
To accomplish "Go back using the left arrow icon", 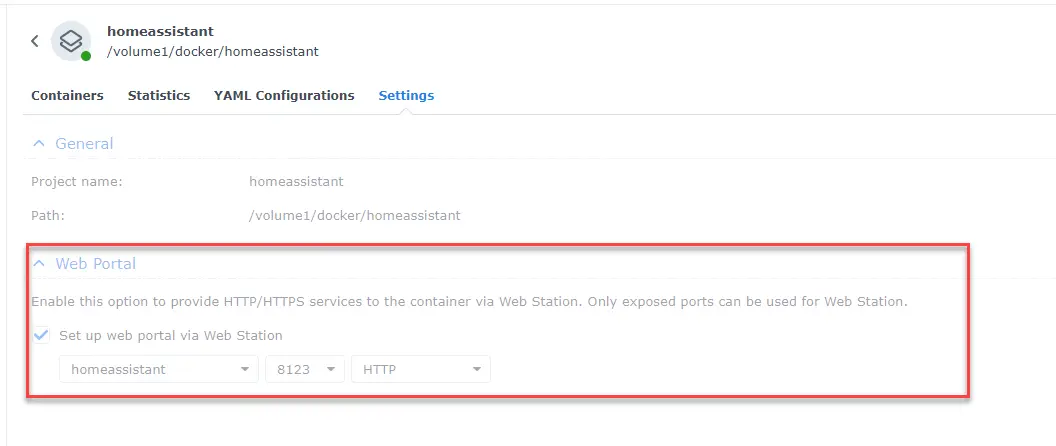I will point(34,41).
